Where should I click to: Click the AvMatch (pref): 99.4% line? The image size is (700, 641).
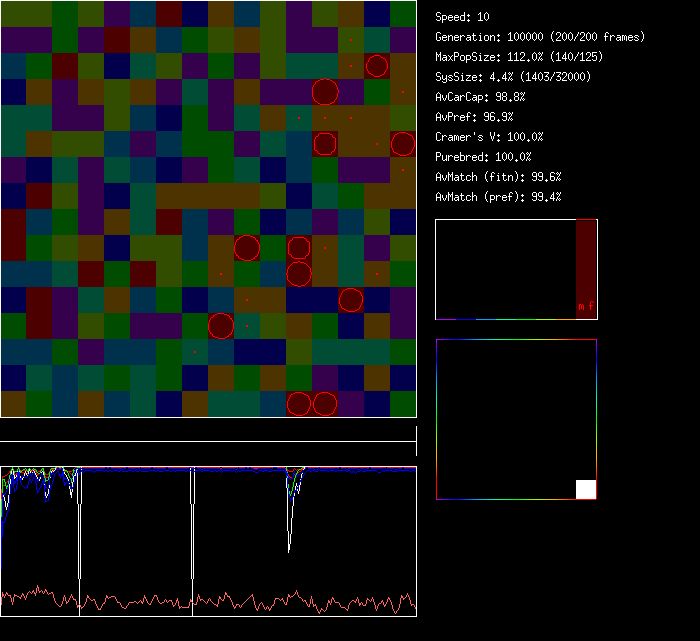[498, 197]
